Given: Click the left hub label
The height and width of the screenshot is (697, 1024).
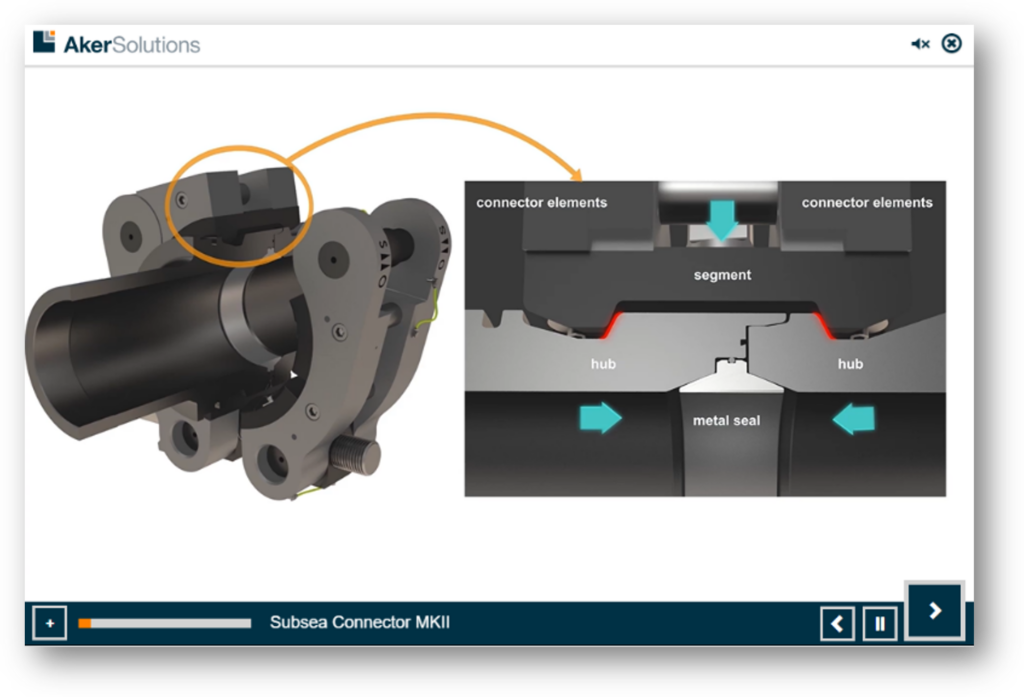Looking at the screenshot, I should (x=603, y=364).
